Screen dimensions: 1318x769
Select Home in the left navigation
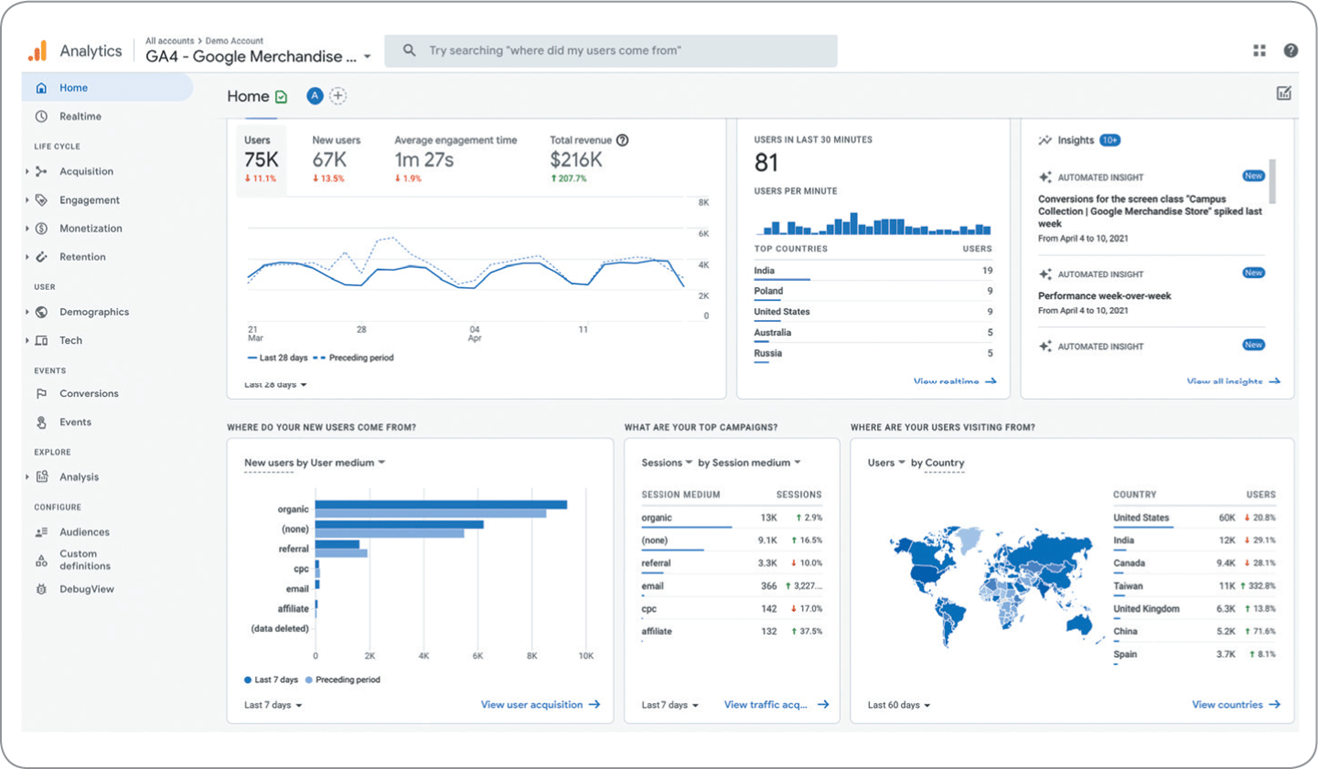click(73, 88)
